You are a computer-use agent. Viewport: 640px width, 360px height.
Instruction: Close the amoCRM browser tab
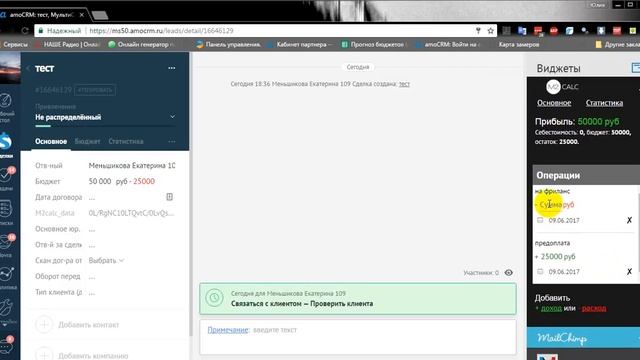[82, 15]
